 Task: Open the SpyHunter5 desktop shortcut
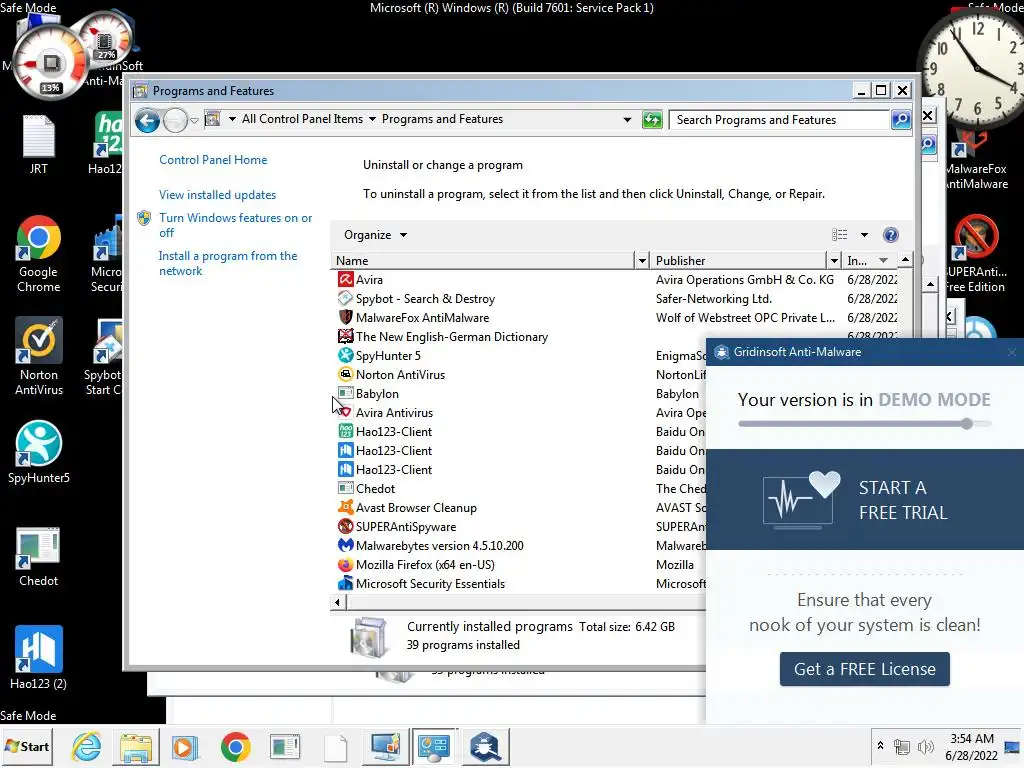point(39,452)
